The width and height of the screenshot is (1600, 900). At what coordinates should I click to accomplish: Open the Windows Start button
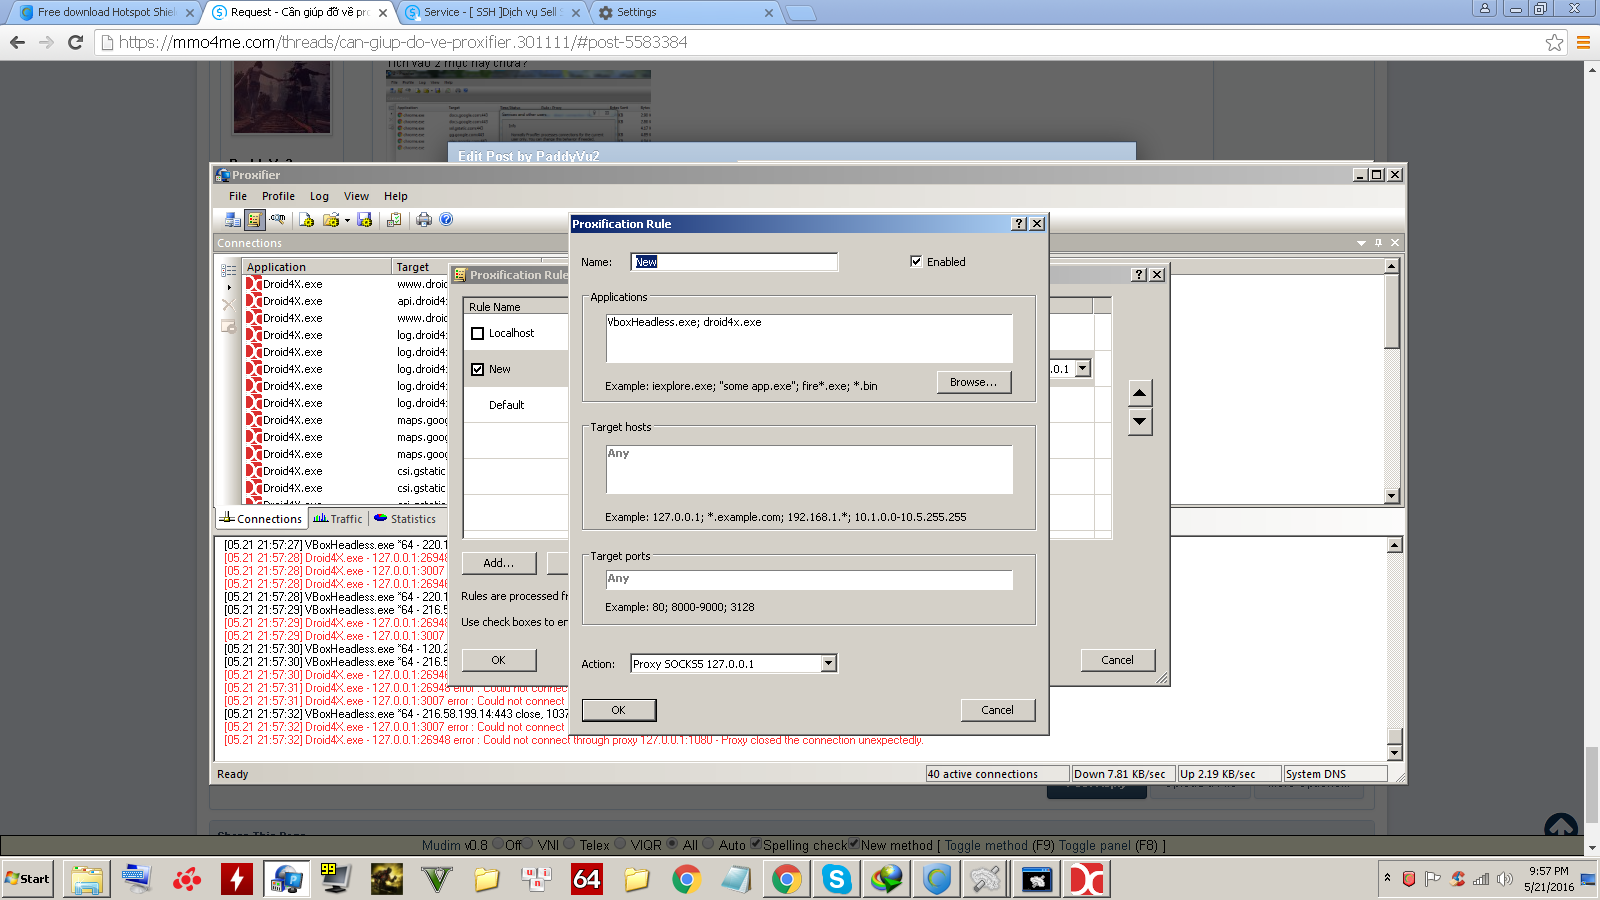[27, 879]
